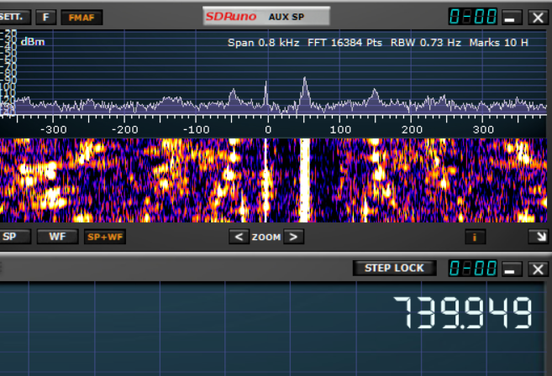Click the zoom in right arrow
The width and height of the screenshot is (552, 376).
tap(294, 237)
